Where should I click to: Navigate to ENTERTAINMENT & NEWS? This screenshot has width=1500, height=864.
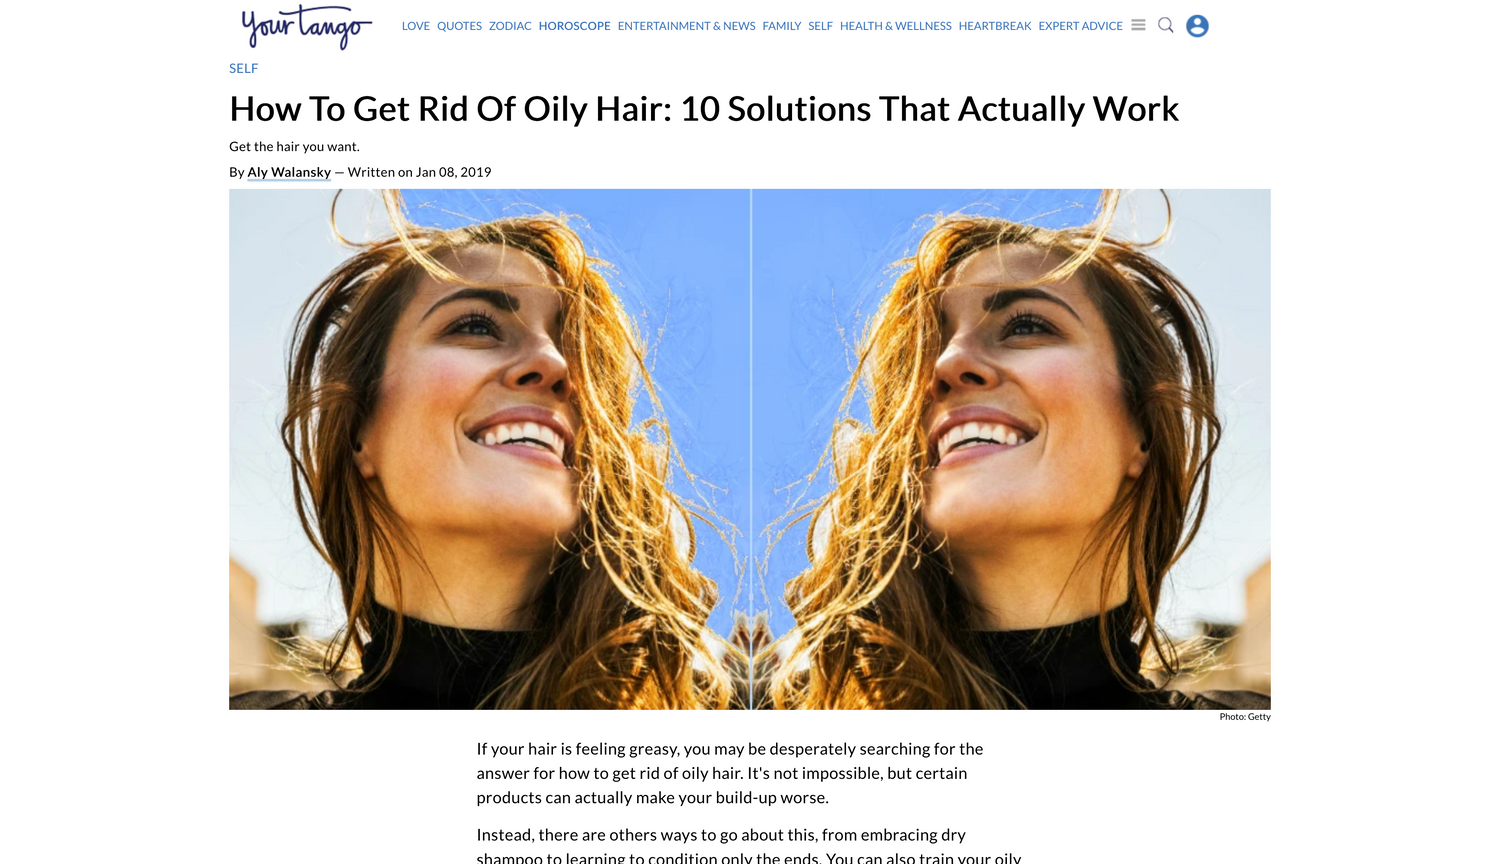(686, 26)
